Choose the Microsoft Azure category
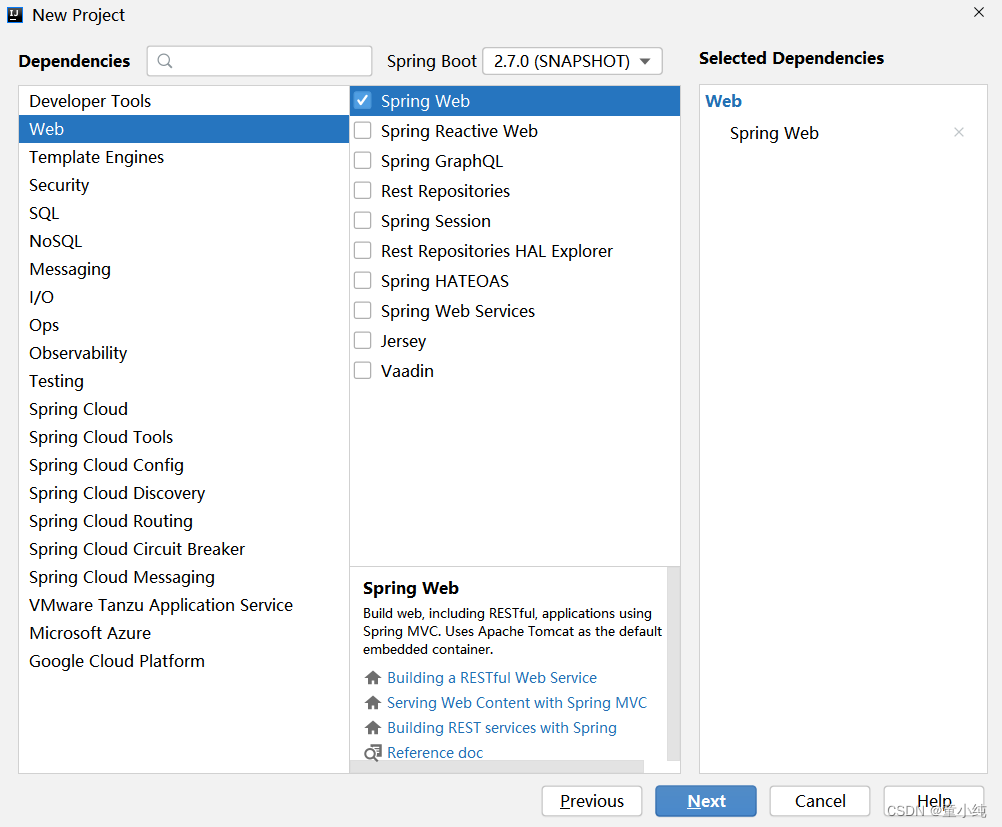 pyautogui.click(x=184, y=633)
